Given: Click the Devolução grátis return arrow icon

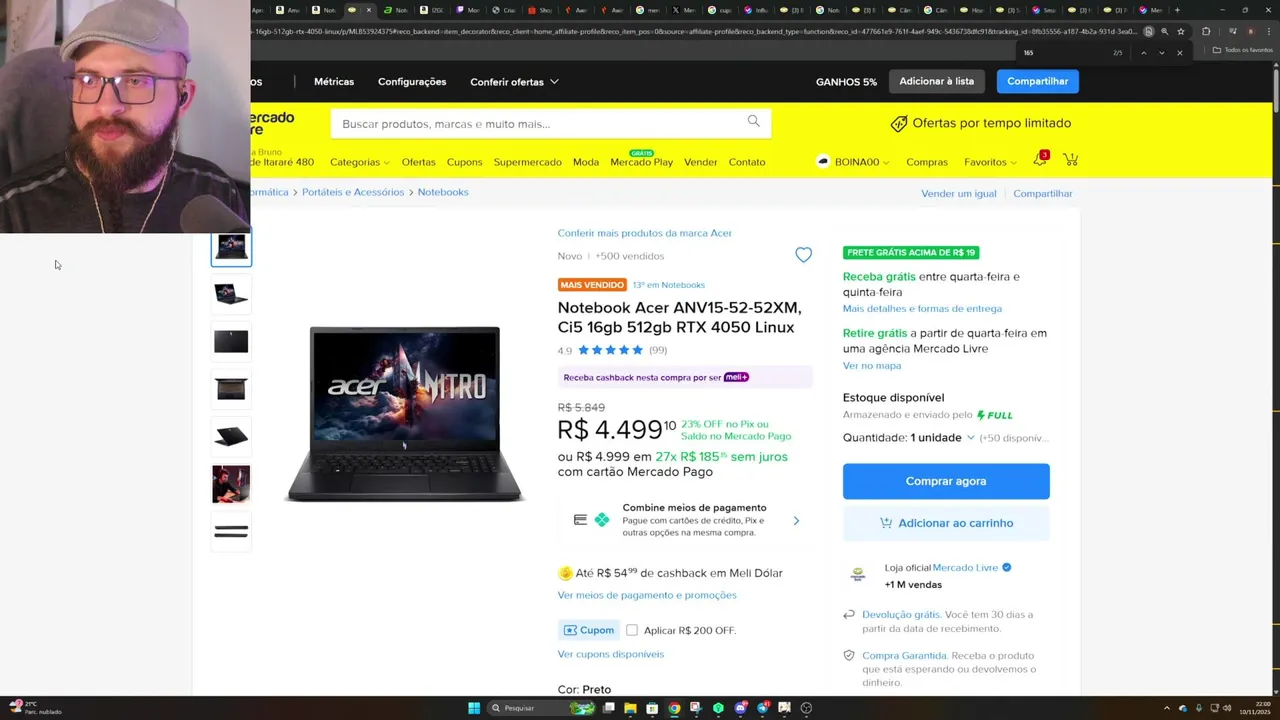Looking at the screenshot, I should (849, 615).
